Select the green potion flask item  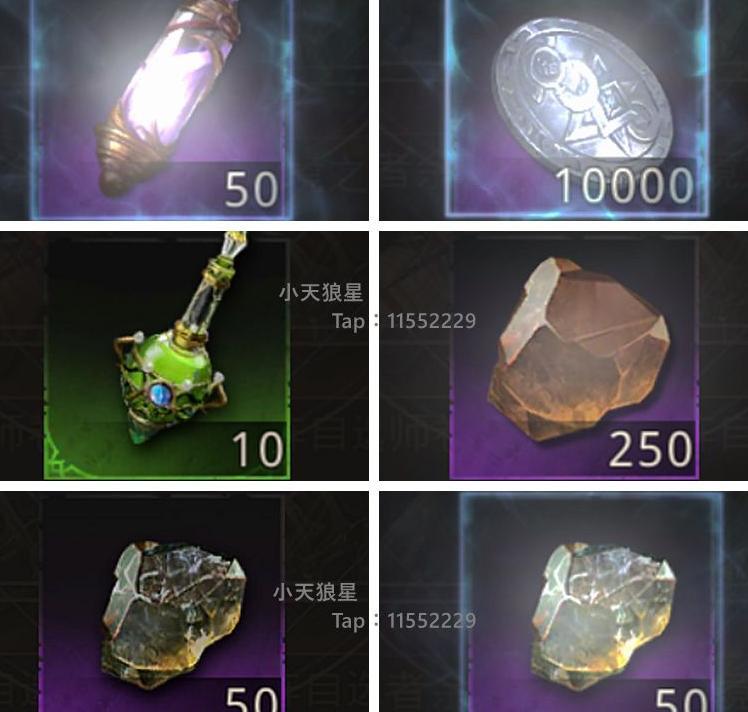(x=174, y=341)
